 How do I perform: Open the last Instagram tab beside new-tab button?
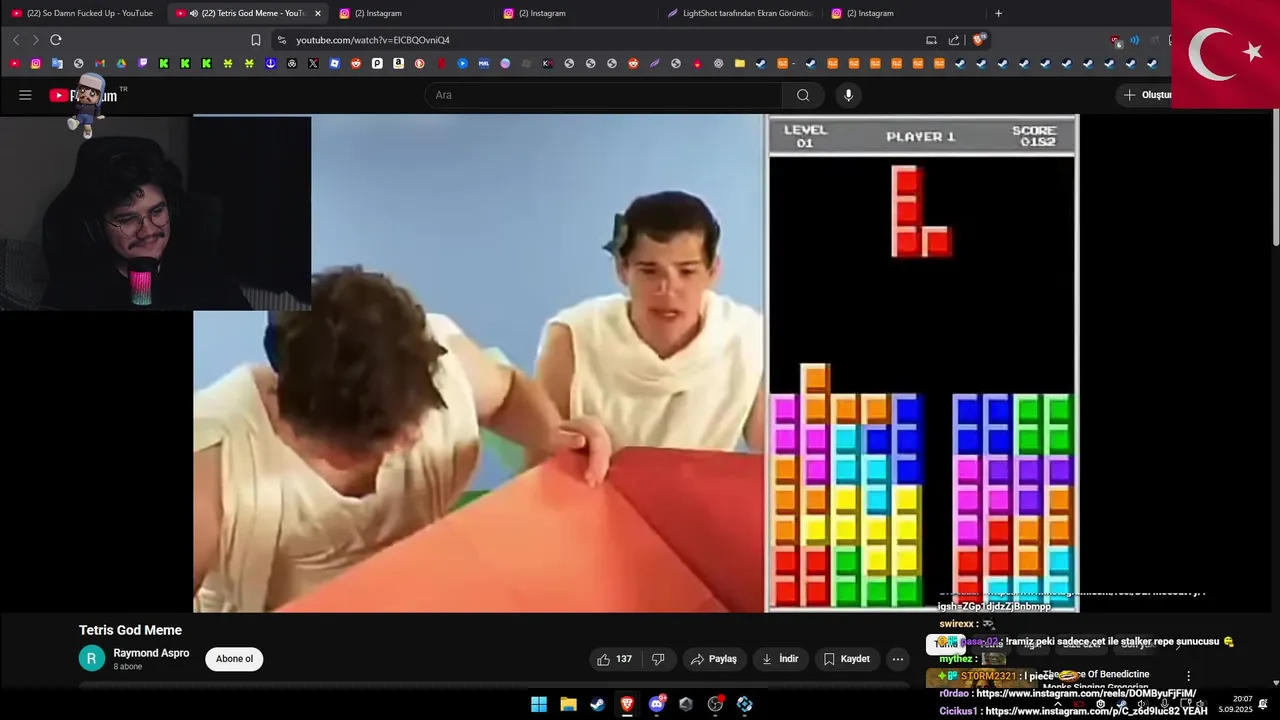[903, 13]
